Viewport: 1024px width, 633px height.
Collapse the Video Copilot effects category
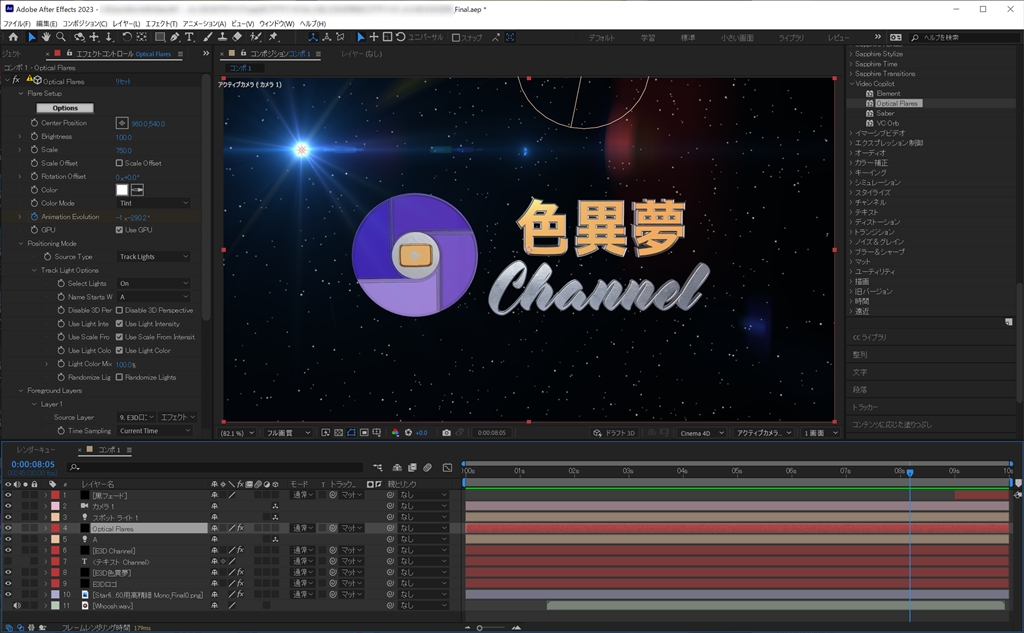pos(852,84)
